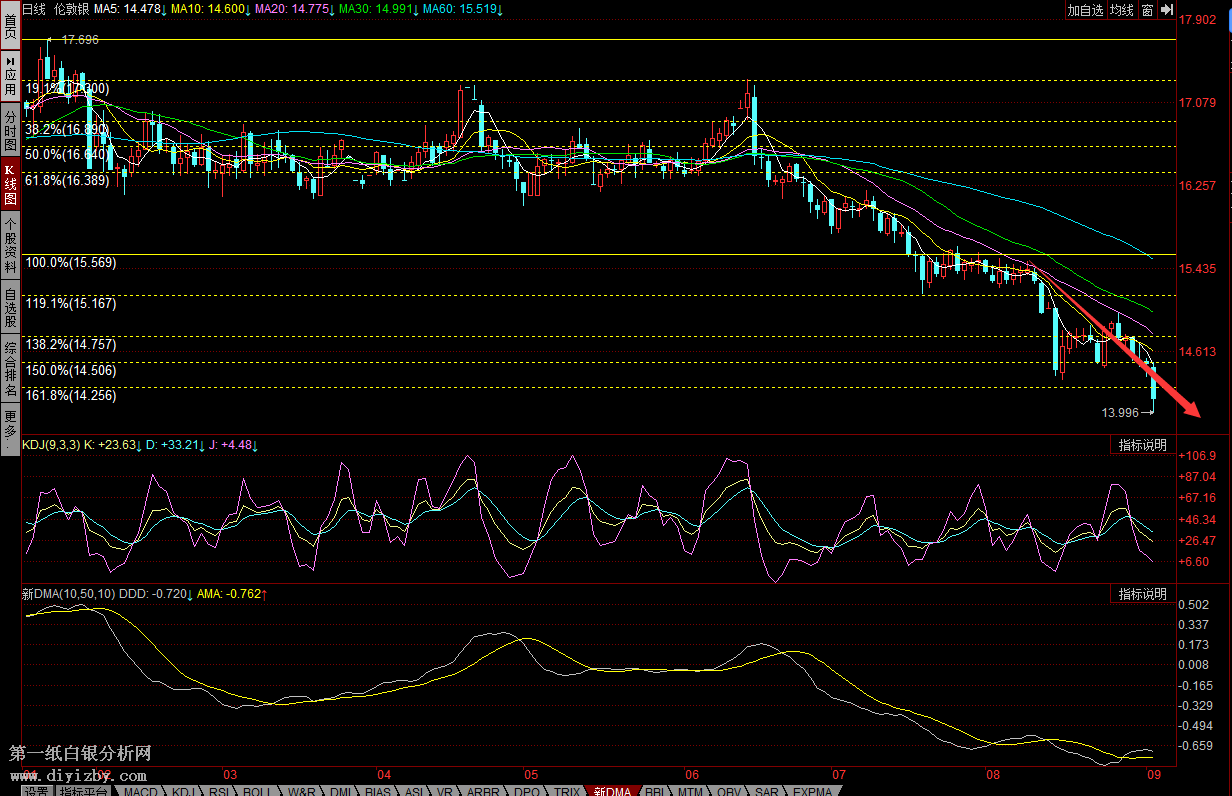Open the 首页 home sidebar item
Screen dimensions: 1232x796
[x=10, y=24]
